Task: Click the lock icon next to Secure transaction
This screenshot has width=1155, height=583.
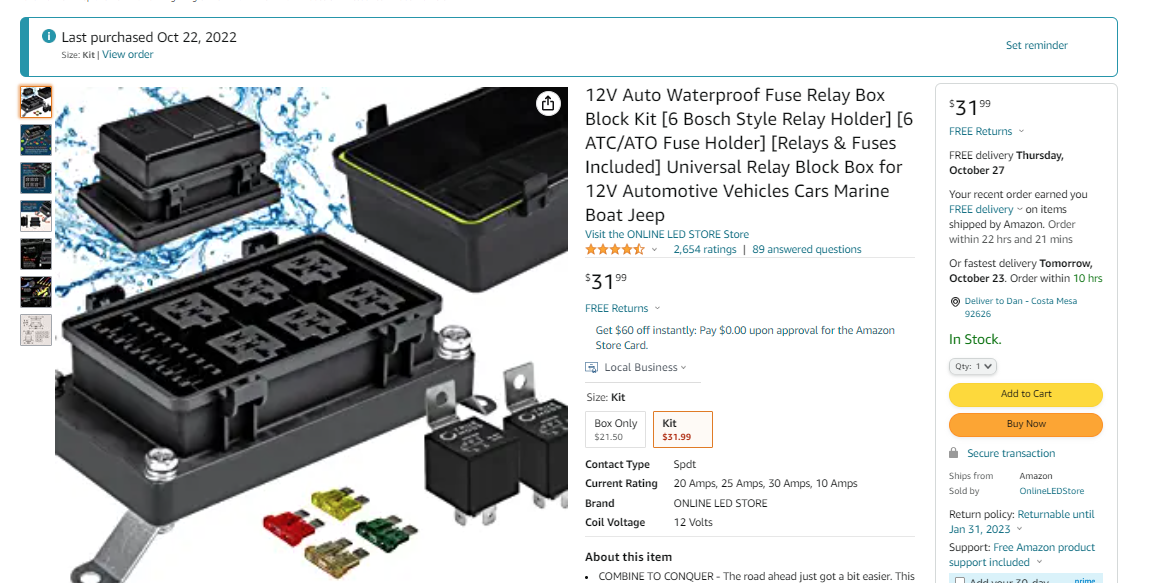Action: [x=954, y=453]
